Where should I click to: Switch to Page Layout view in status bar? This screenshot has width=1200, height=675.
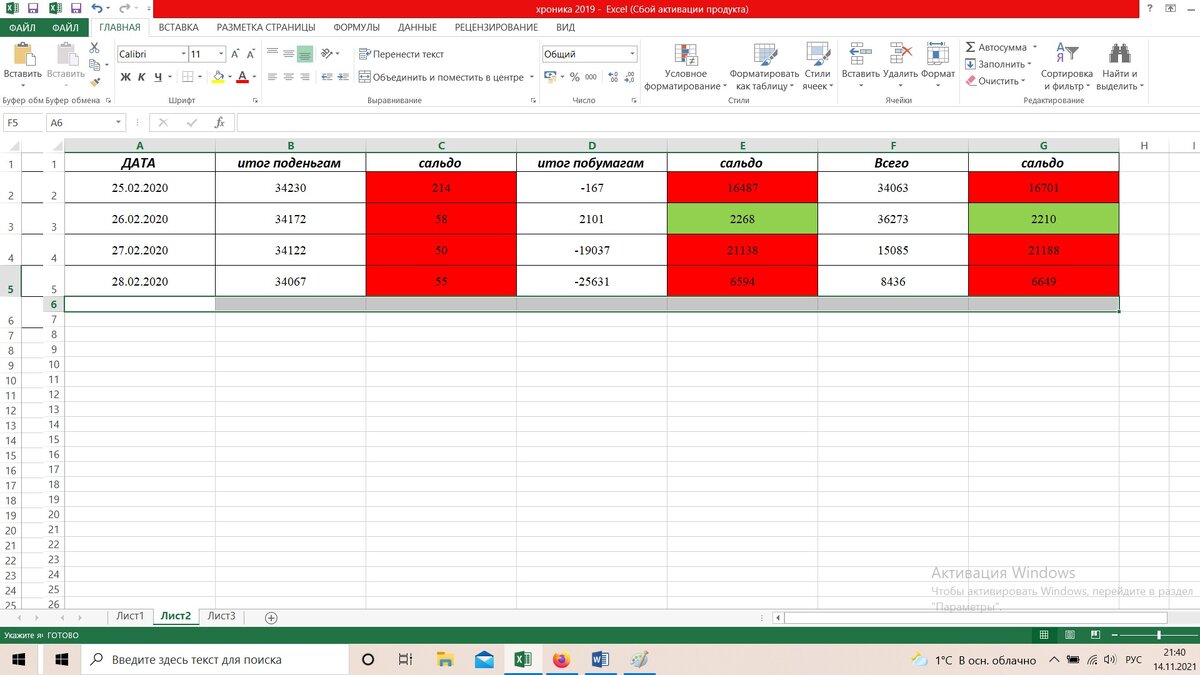(1069, 635)
